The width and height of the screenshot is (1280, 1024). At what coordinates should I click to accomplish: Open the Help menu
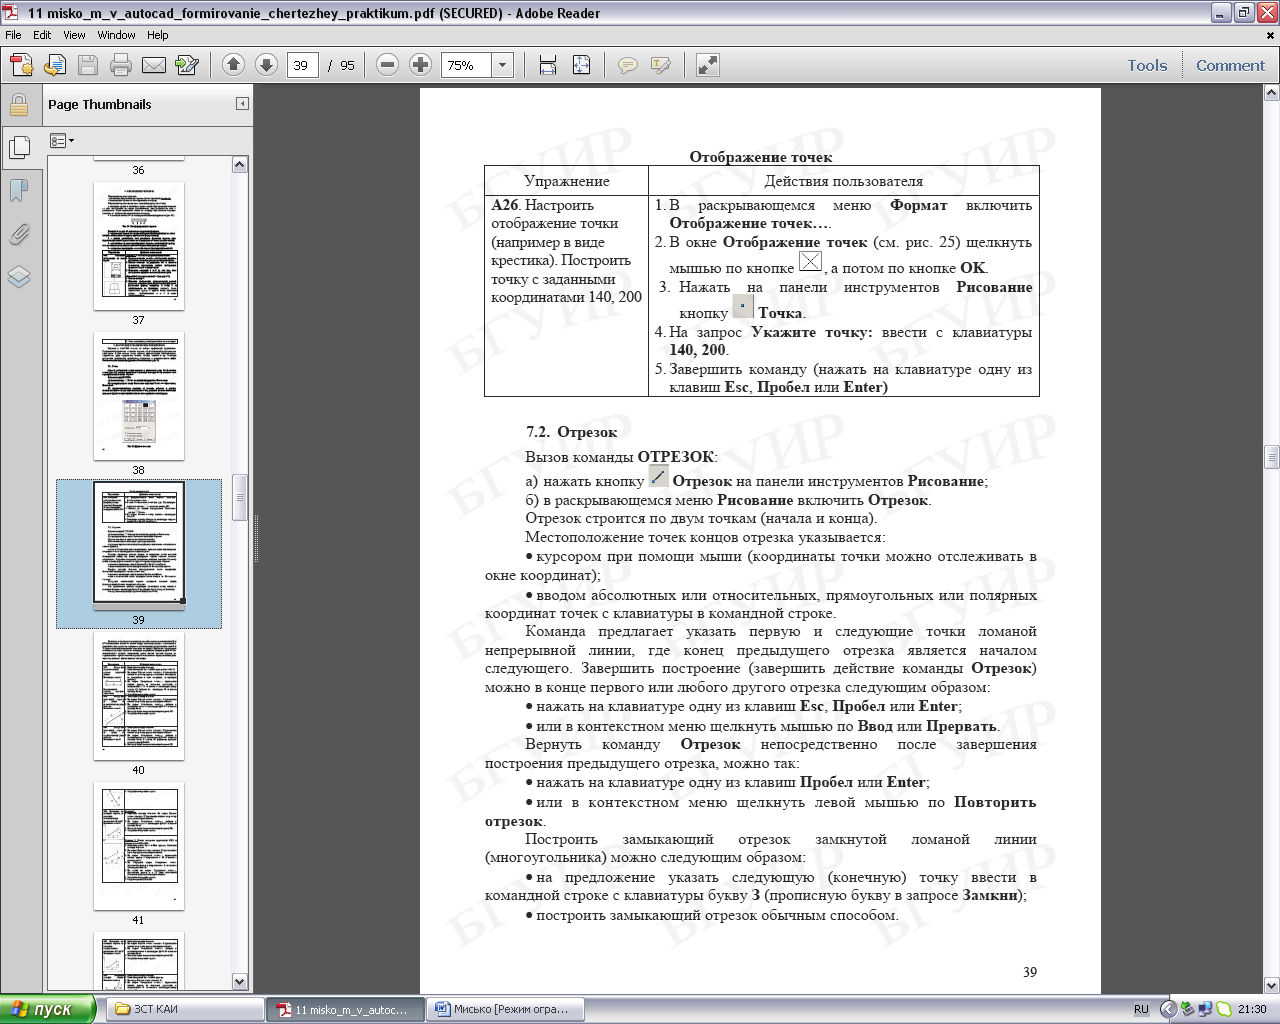coord(158,34)
